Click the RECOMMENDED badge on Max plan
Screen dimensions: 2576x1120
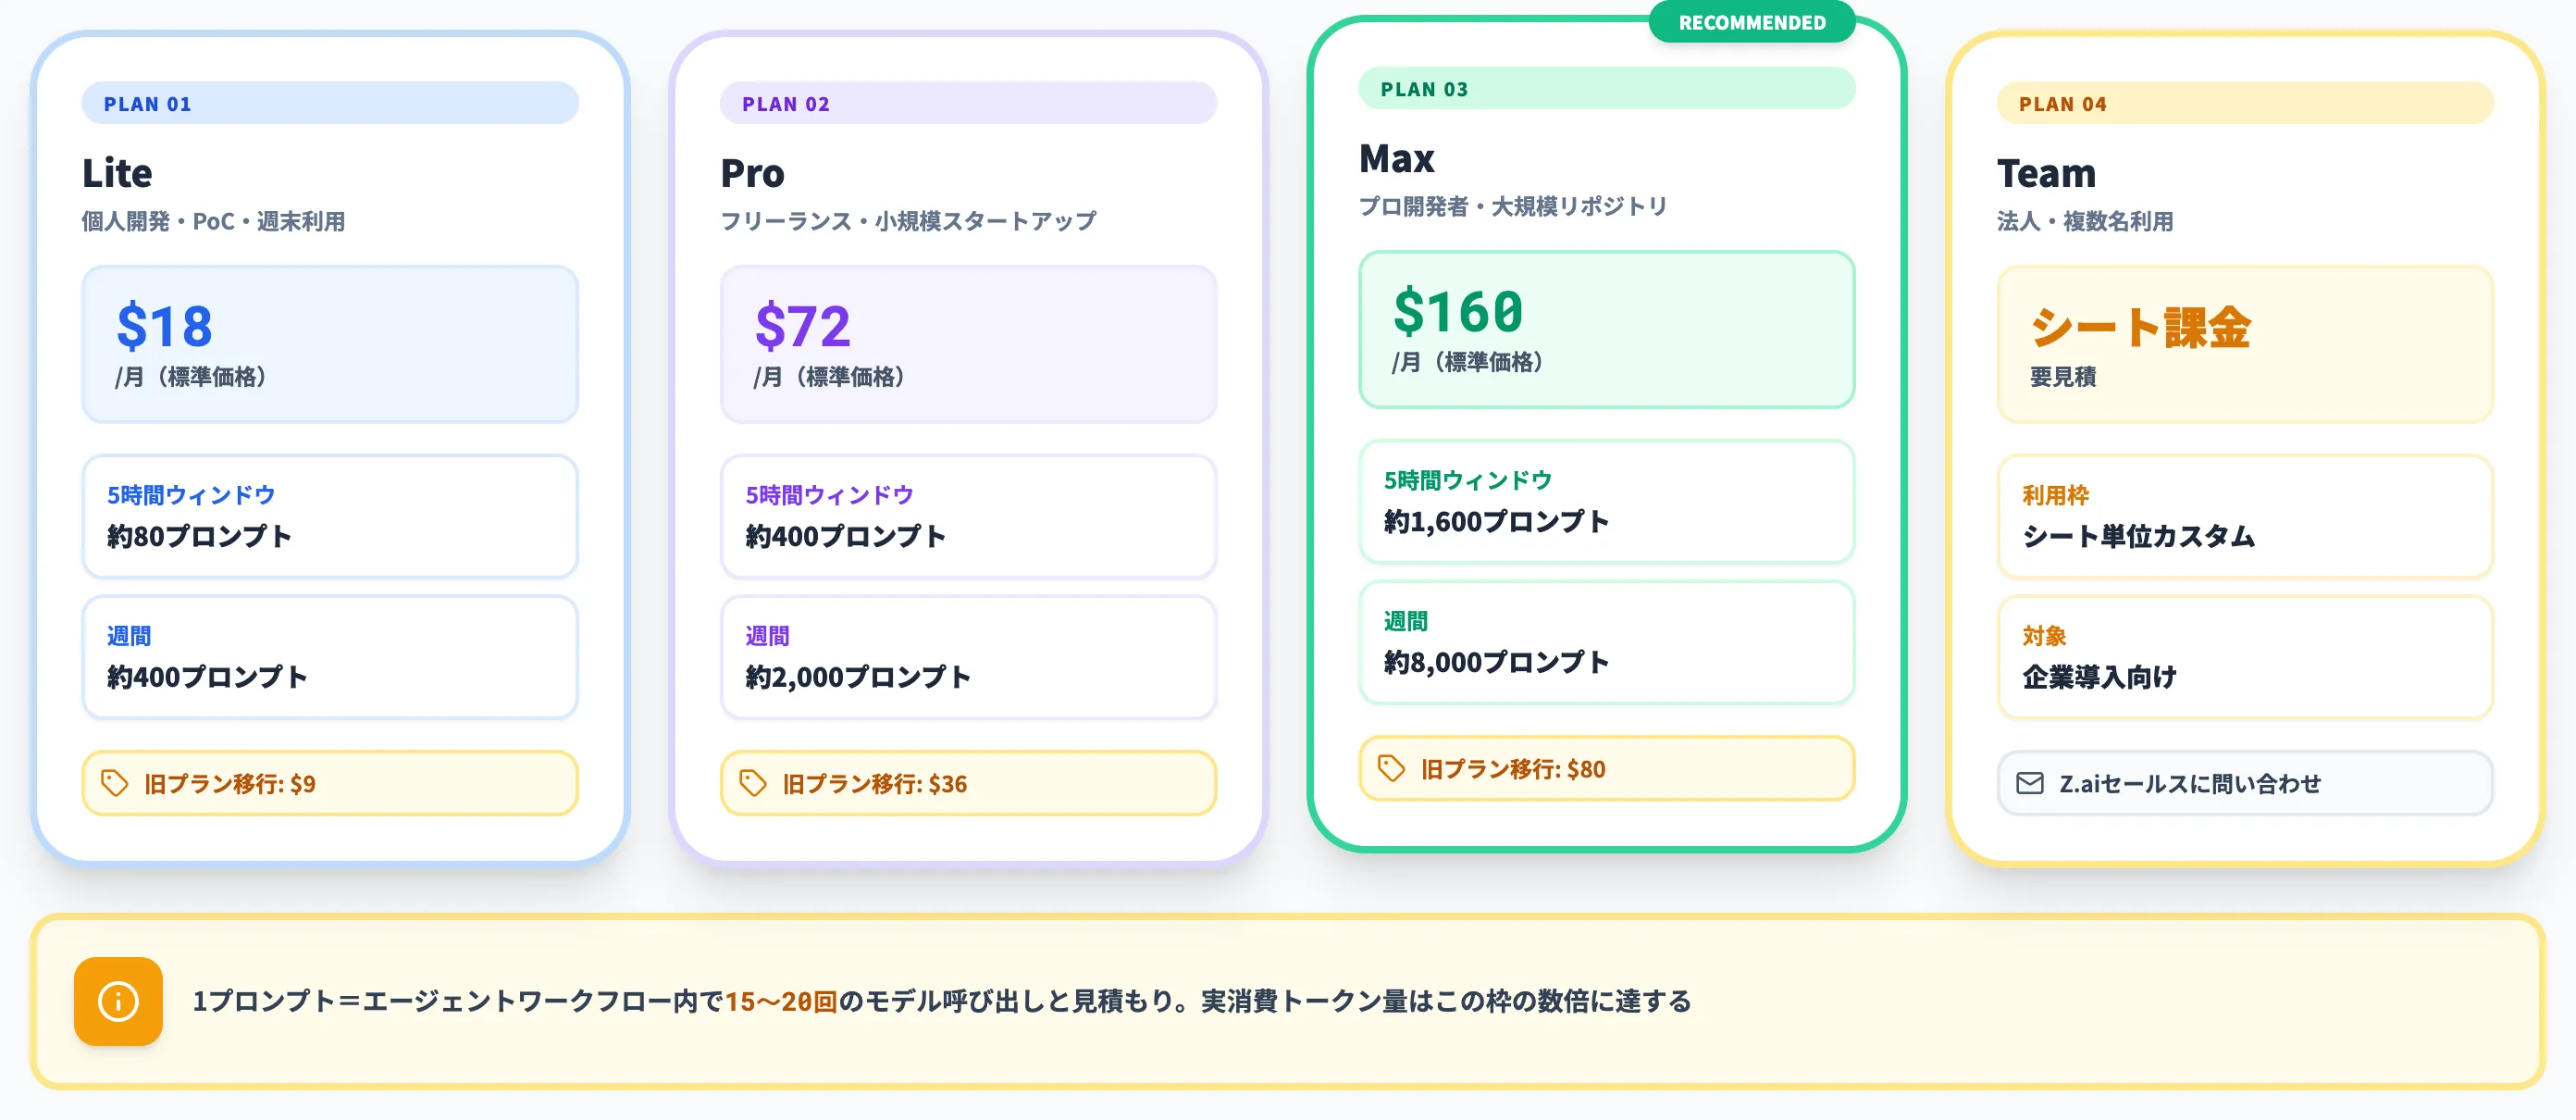point(1752,22)
